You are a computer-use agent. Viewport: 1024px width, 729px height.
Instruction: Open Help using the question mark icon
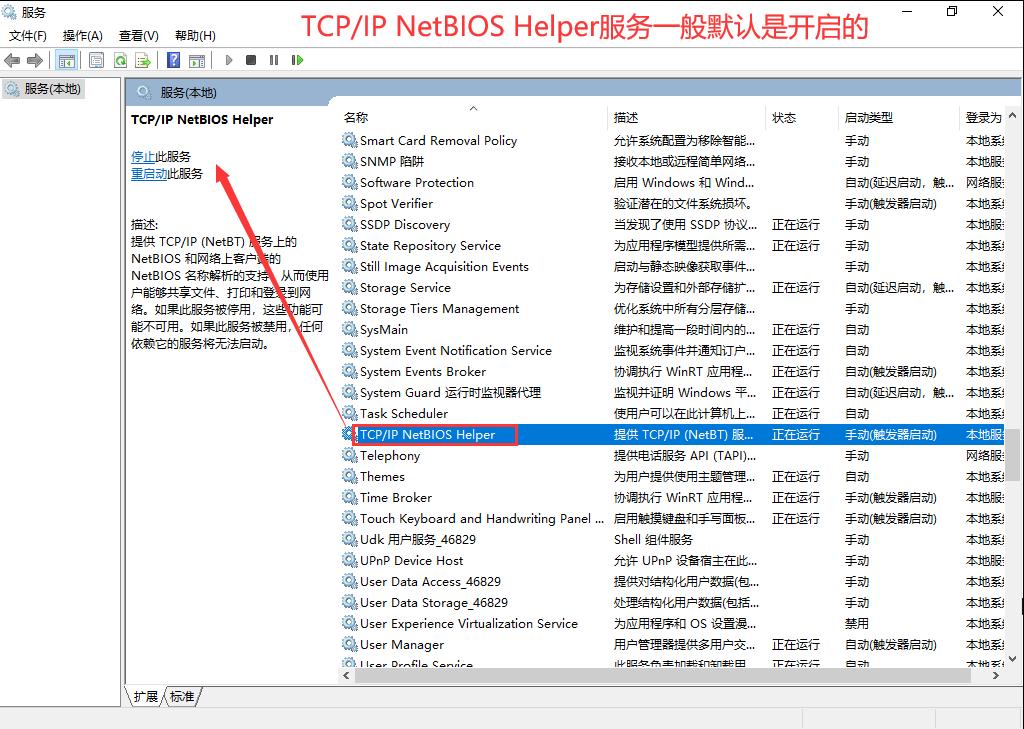pos(174,59)
